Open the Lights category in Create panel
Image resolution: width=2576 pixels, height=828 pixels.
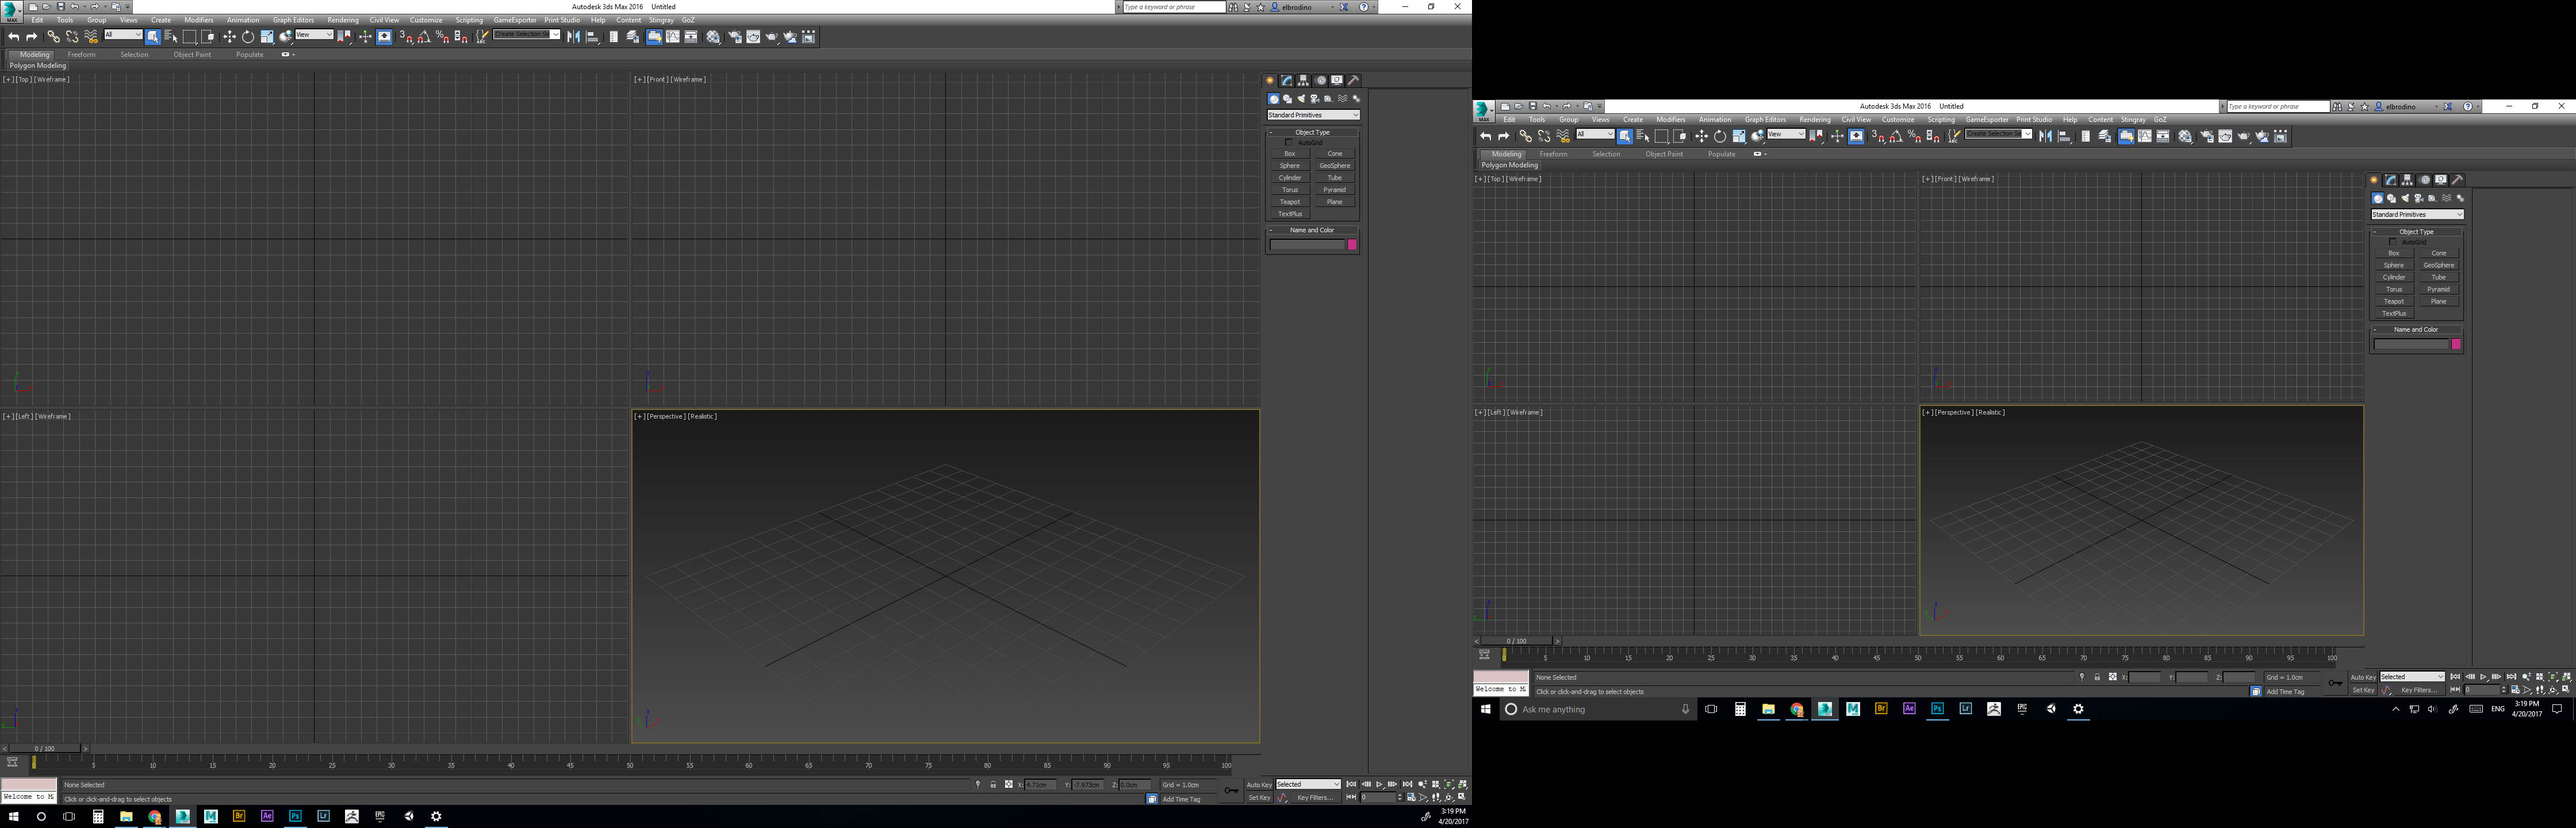tap(1301, 98)
